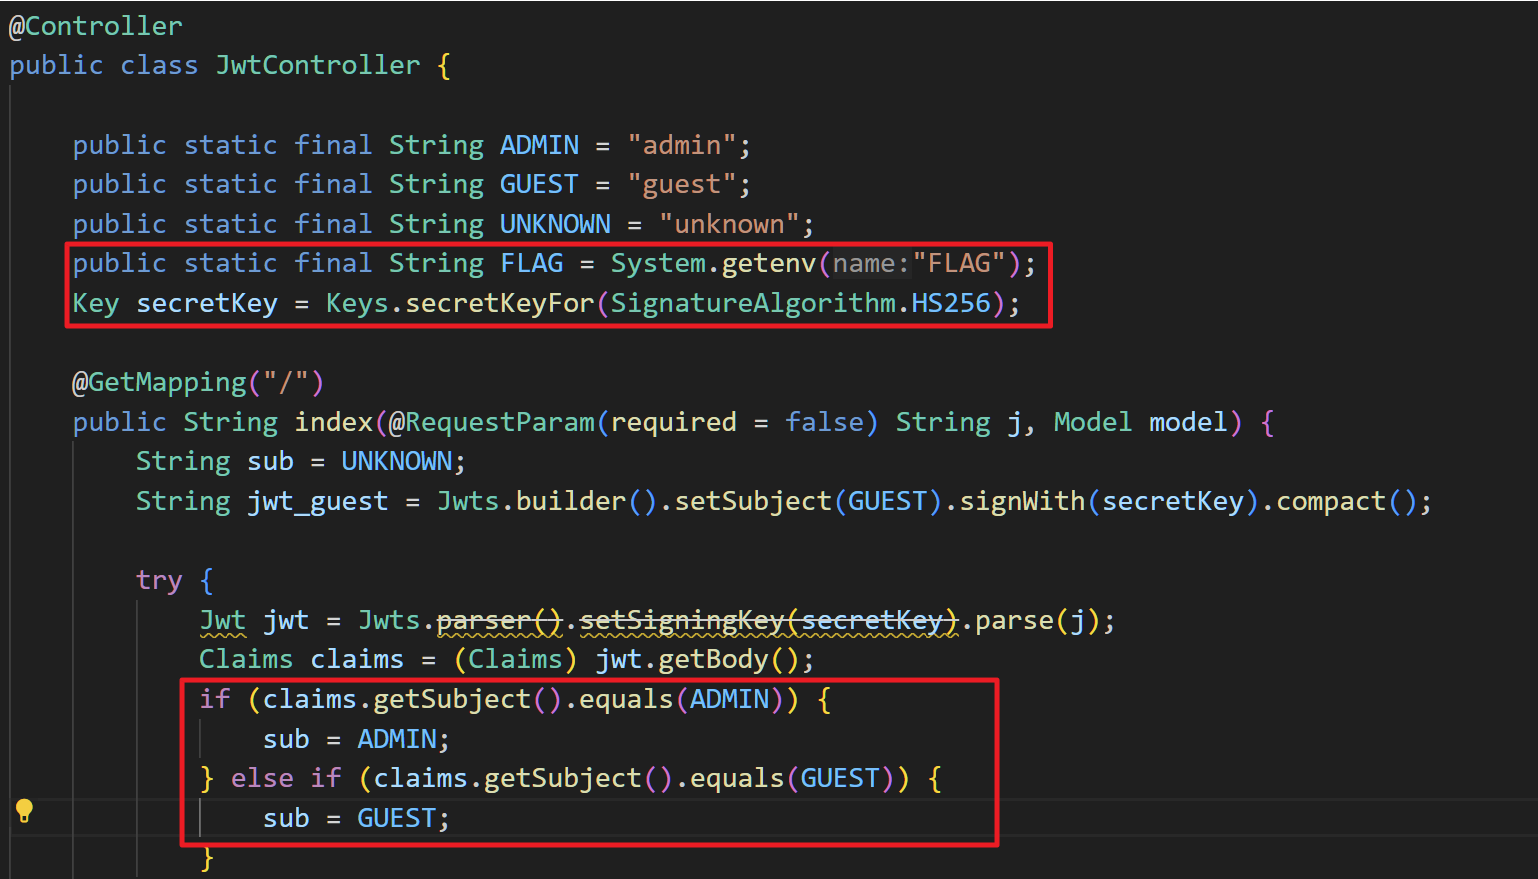Click the "name:" inlay hint
Screen dimensions: 1538x879
(x=870, y=263)
